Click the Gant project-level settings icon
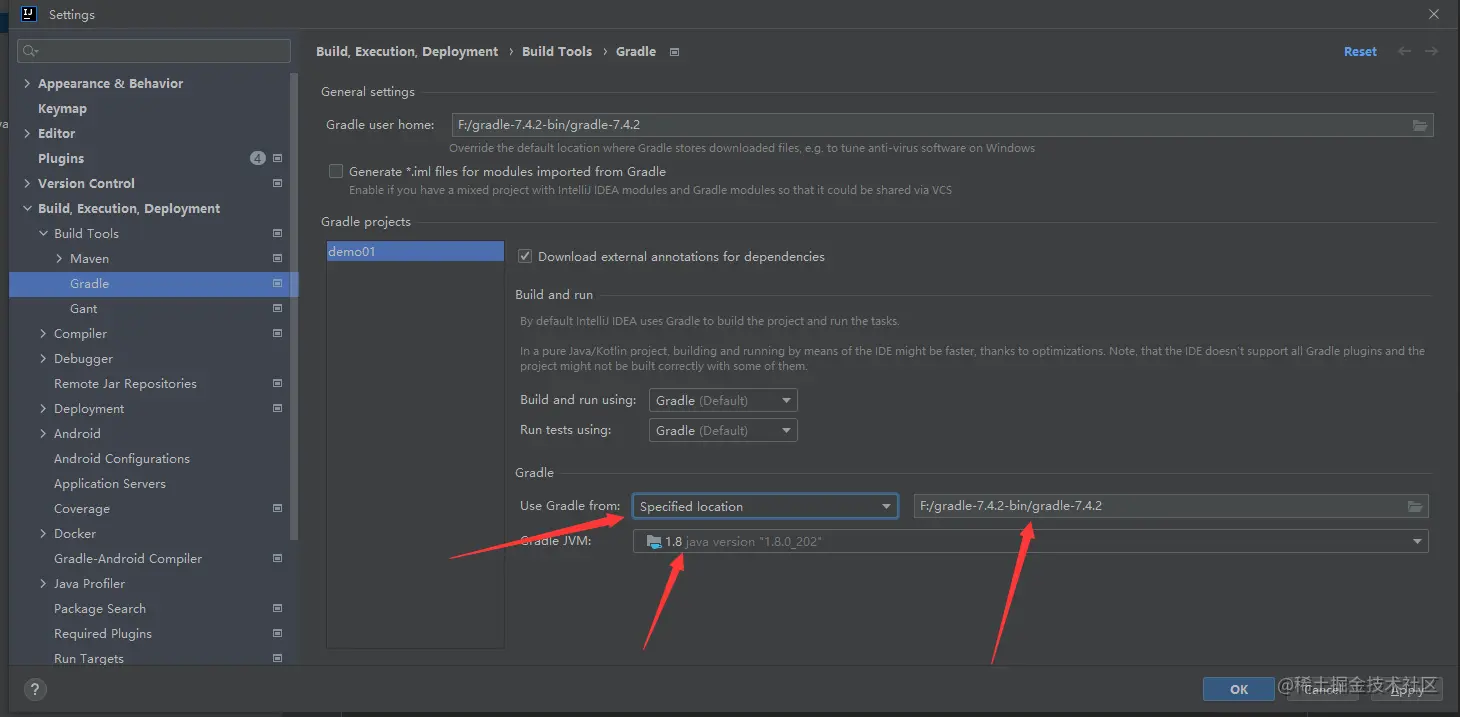The image size is (1460, 717). pyautogui.click(x=277, y=308)
